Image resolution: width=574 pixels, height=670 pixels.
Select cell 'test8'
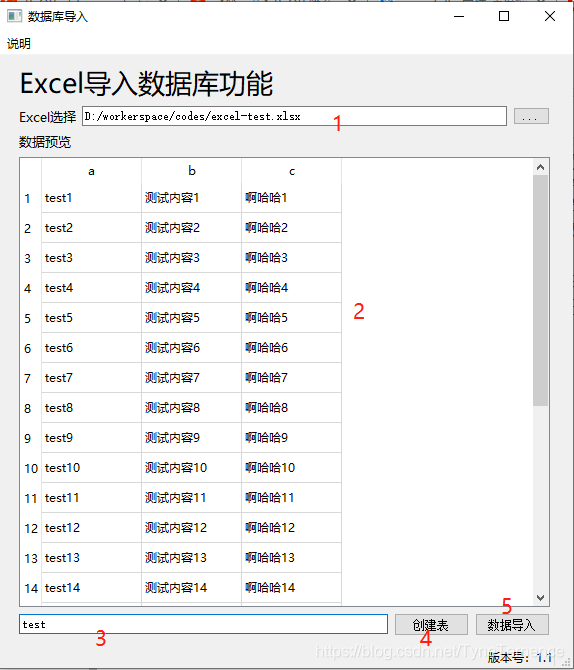pyautogui.click(x=91, y=408)
